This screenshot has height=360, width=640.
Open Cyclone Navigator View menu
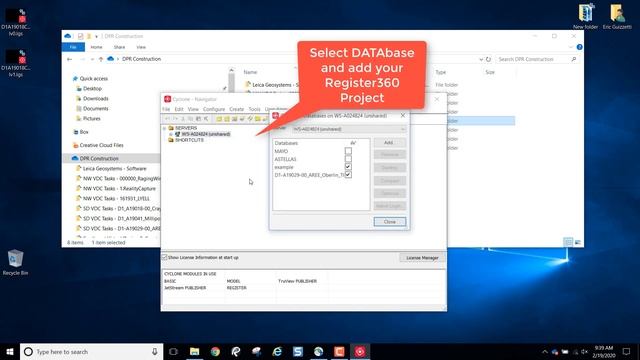click(x=193, y=109)
